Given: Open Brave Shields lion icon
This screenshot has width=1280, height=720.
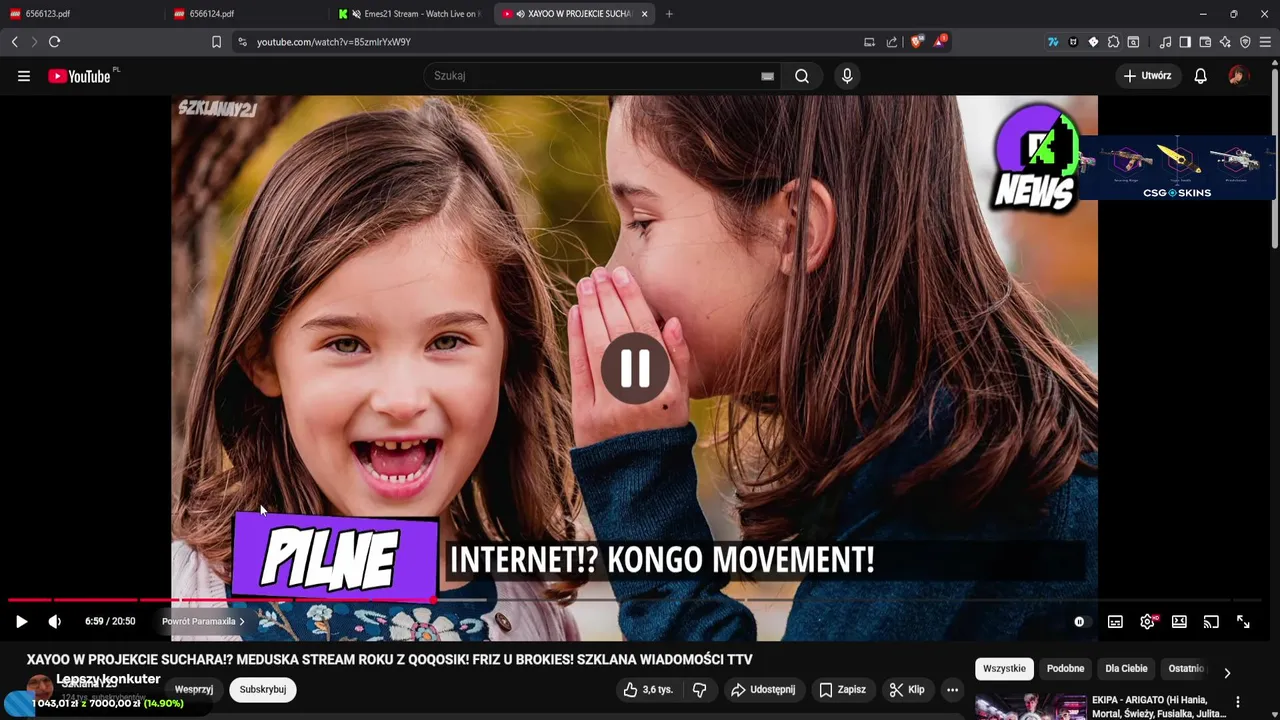Looking at the screenshot, I should pyautogui.click(x=917, y=42).
